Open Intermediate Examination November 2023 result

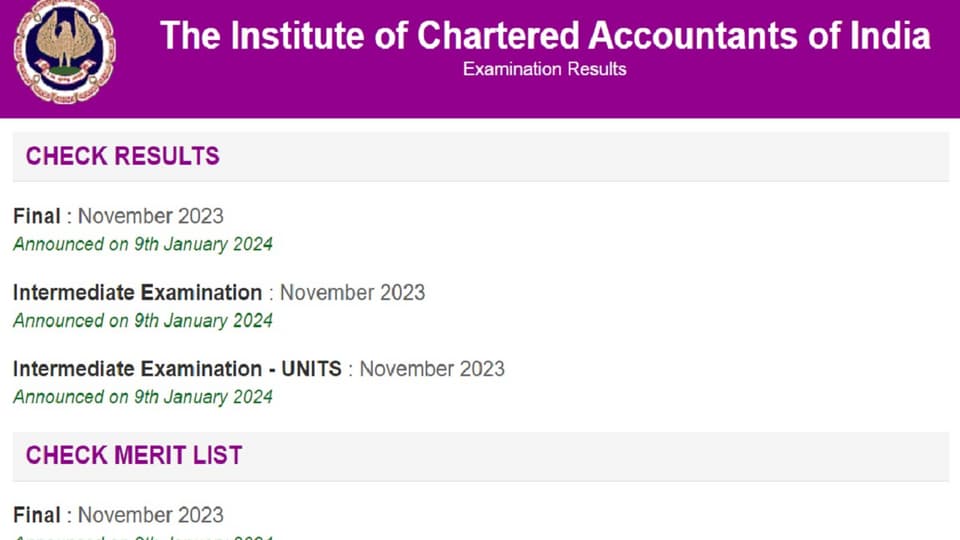tap(219, 293)
